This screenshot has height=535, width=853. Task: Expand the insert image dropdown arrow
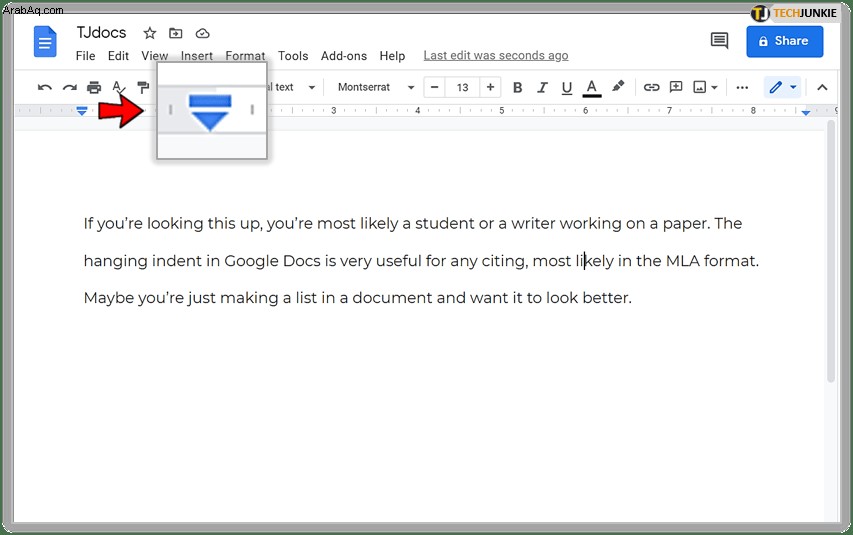tap(714, 88)
